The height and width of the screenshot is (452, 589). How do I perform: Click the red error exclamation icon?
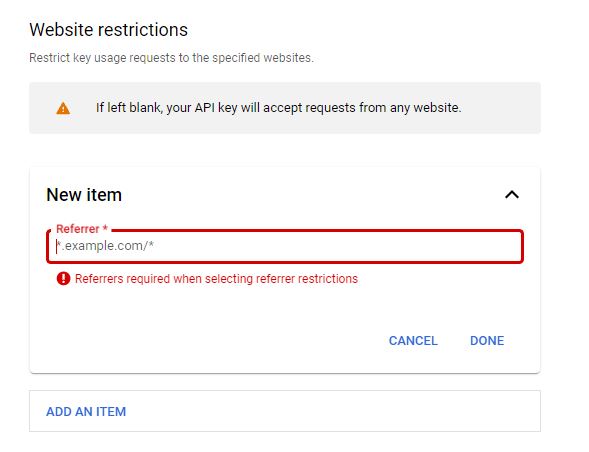click(63, 279)
